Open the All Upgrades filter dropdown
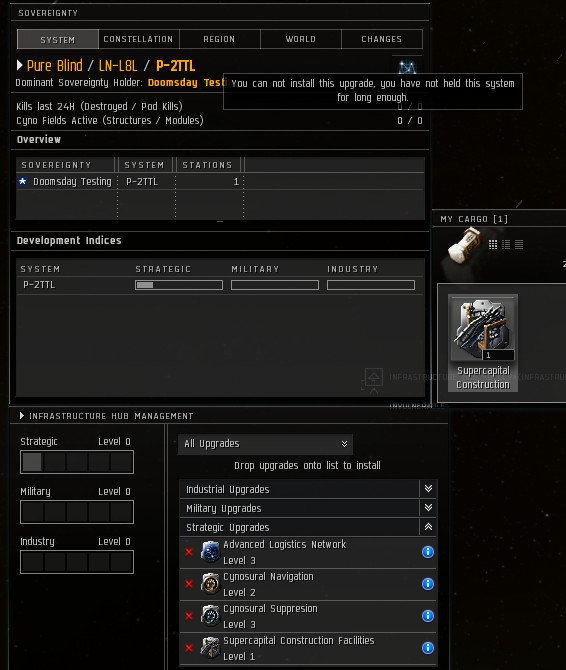This screenshot has width=566, height=670. [x=265, y=444]
